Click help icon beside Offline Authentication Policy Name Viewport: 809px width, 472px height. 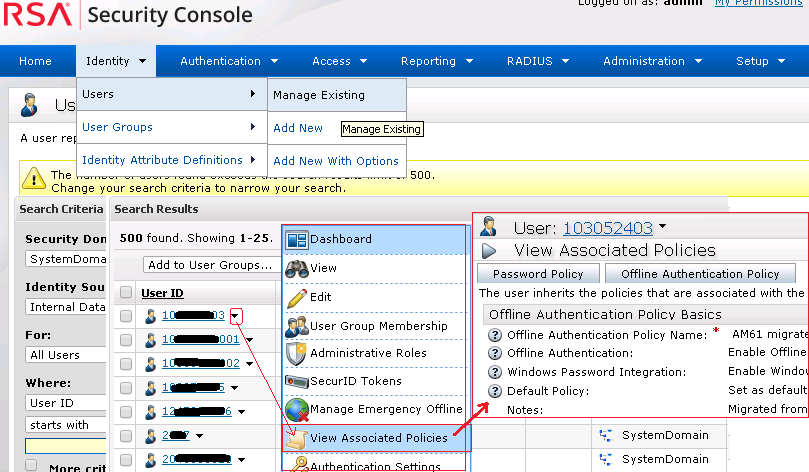click(x=494, y=335)
